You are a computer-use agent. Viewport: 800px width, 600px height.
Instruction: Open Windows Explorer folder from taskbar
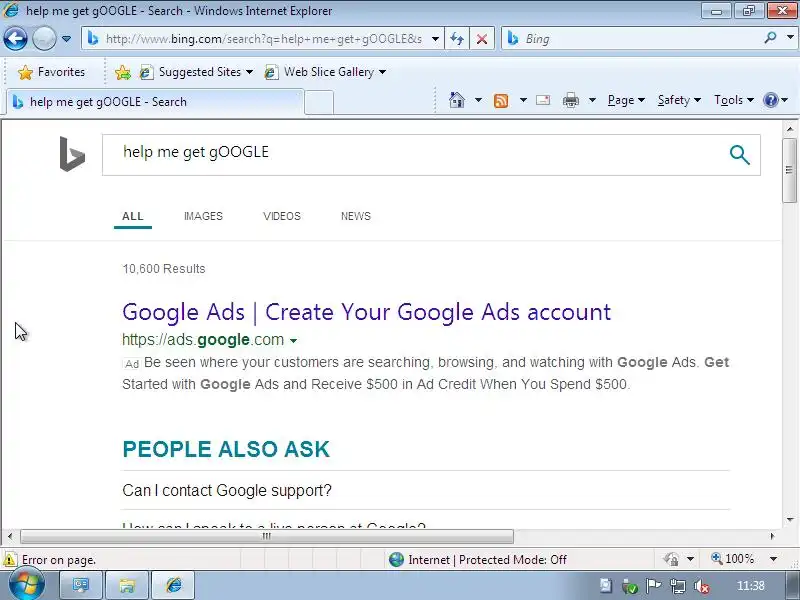(127, 585)
